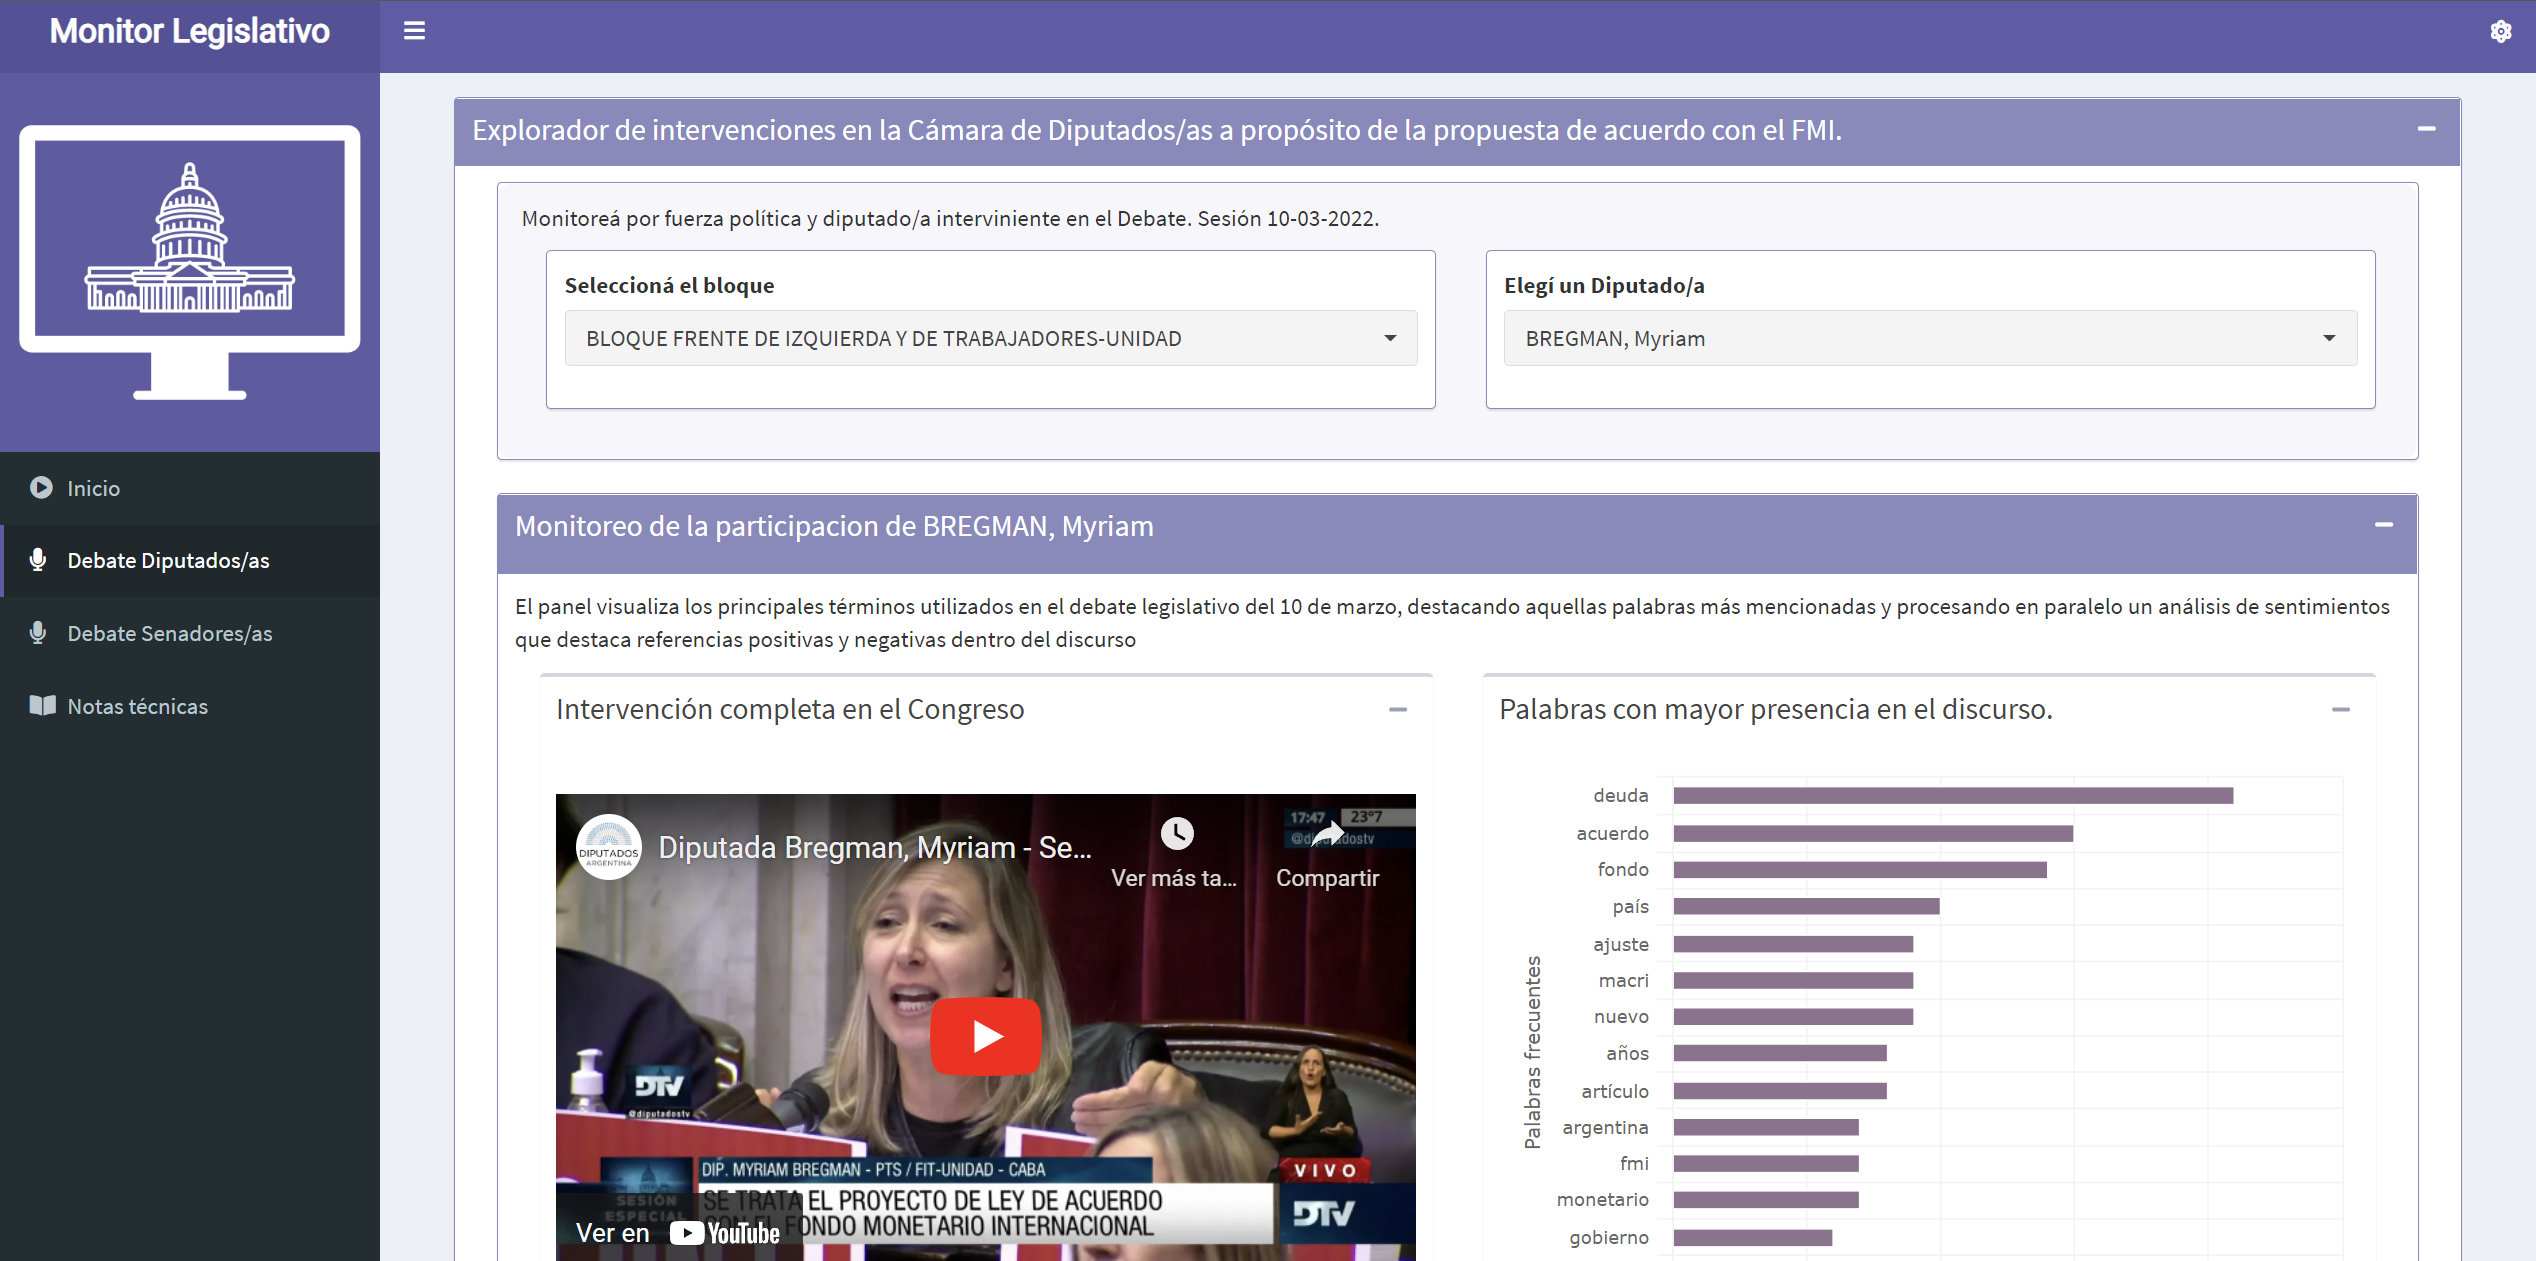The height and width of the screenshot is (1261, 2536).
Task: Open the sidebar hamburger menu
Action: click(x=413, y=30)
